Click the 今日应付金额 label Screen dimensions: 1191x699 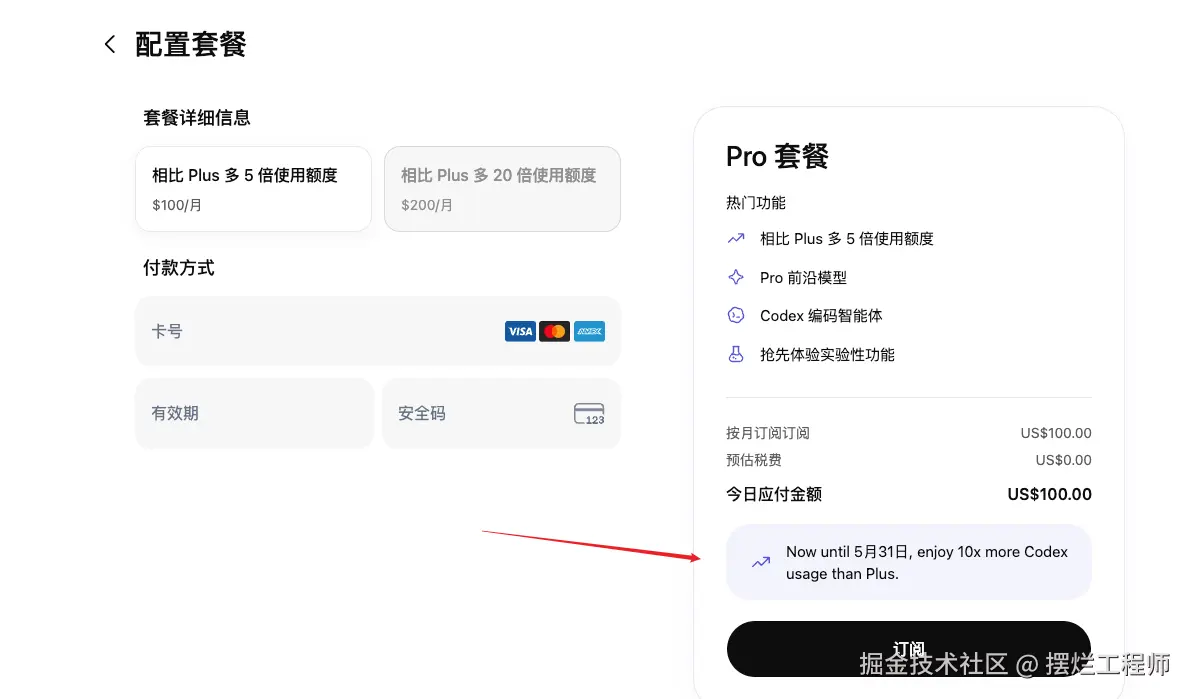(x=774, y=495)
